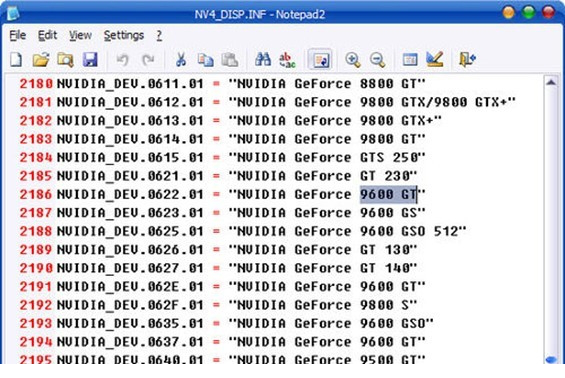This screenshot has height=378, width=565.
Task: Open the scheme selection icon
Action: 410,59
